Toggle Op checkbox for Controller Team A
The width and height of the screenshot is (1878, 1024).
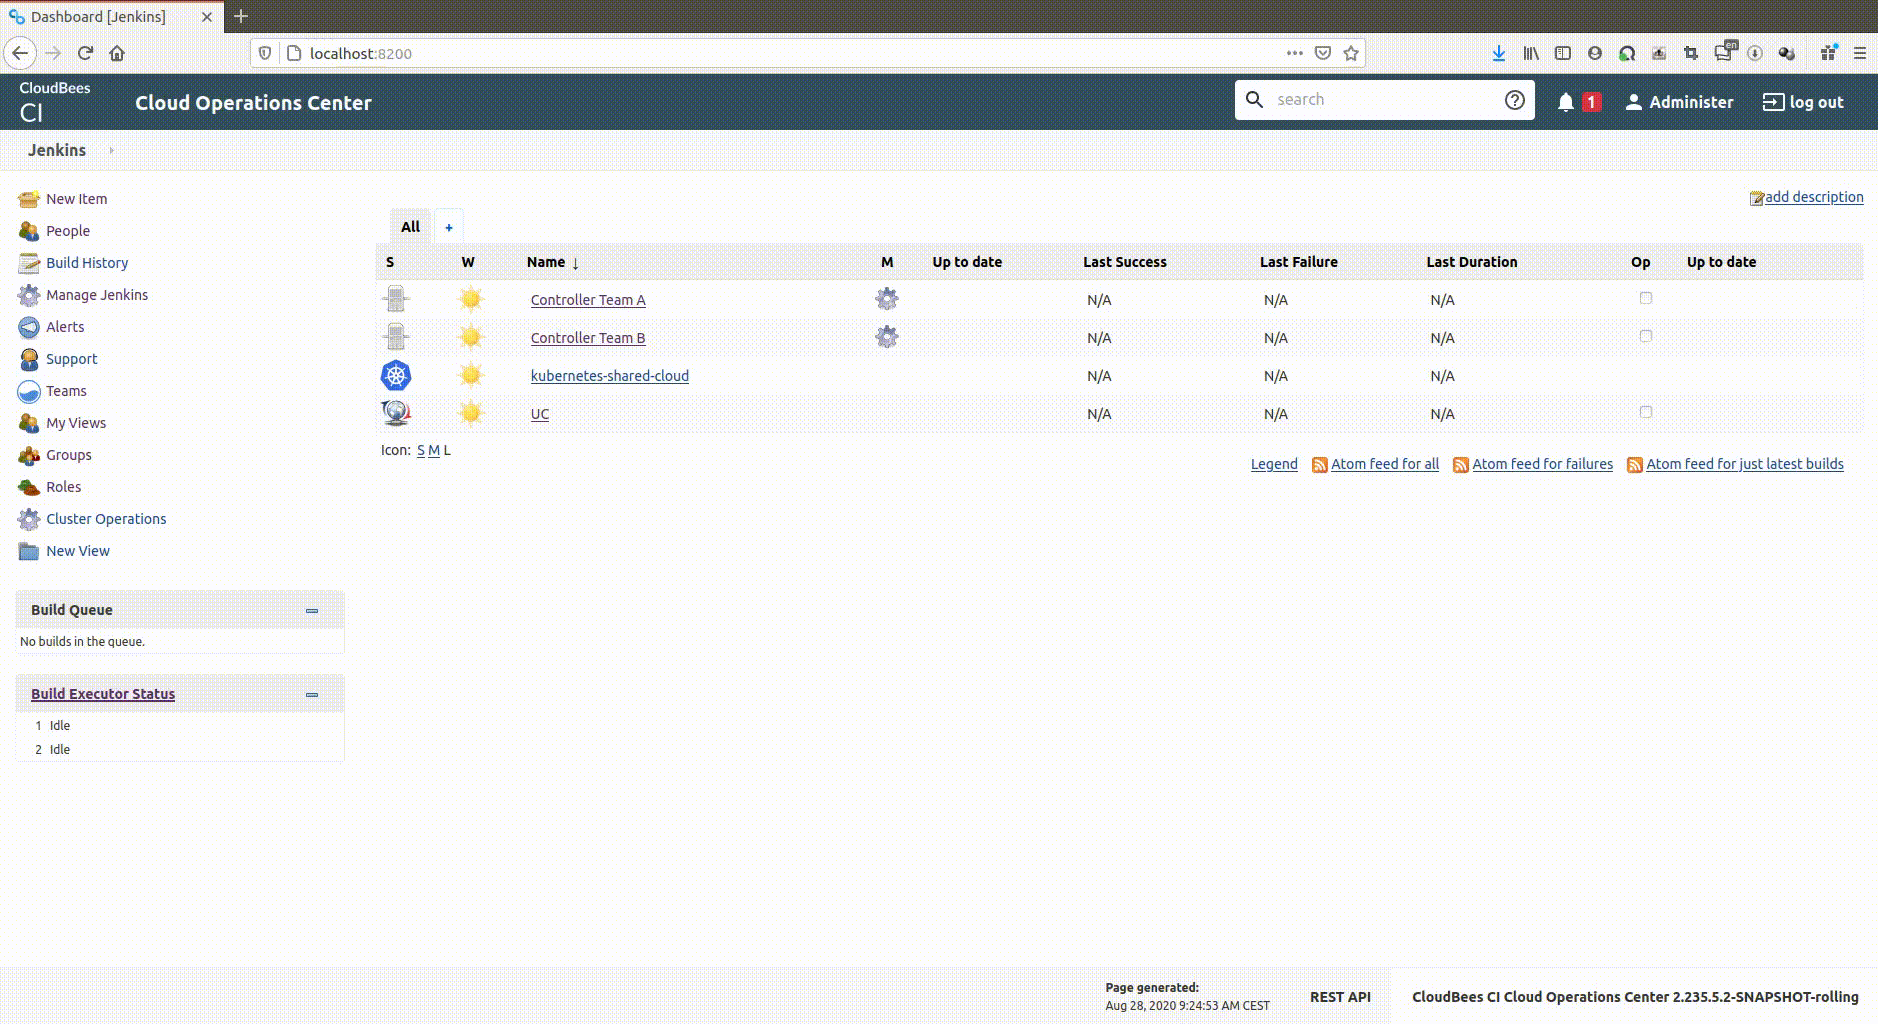point(1646,298)
